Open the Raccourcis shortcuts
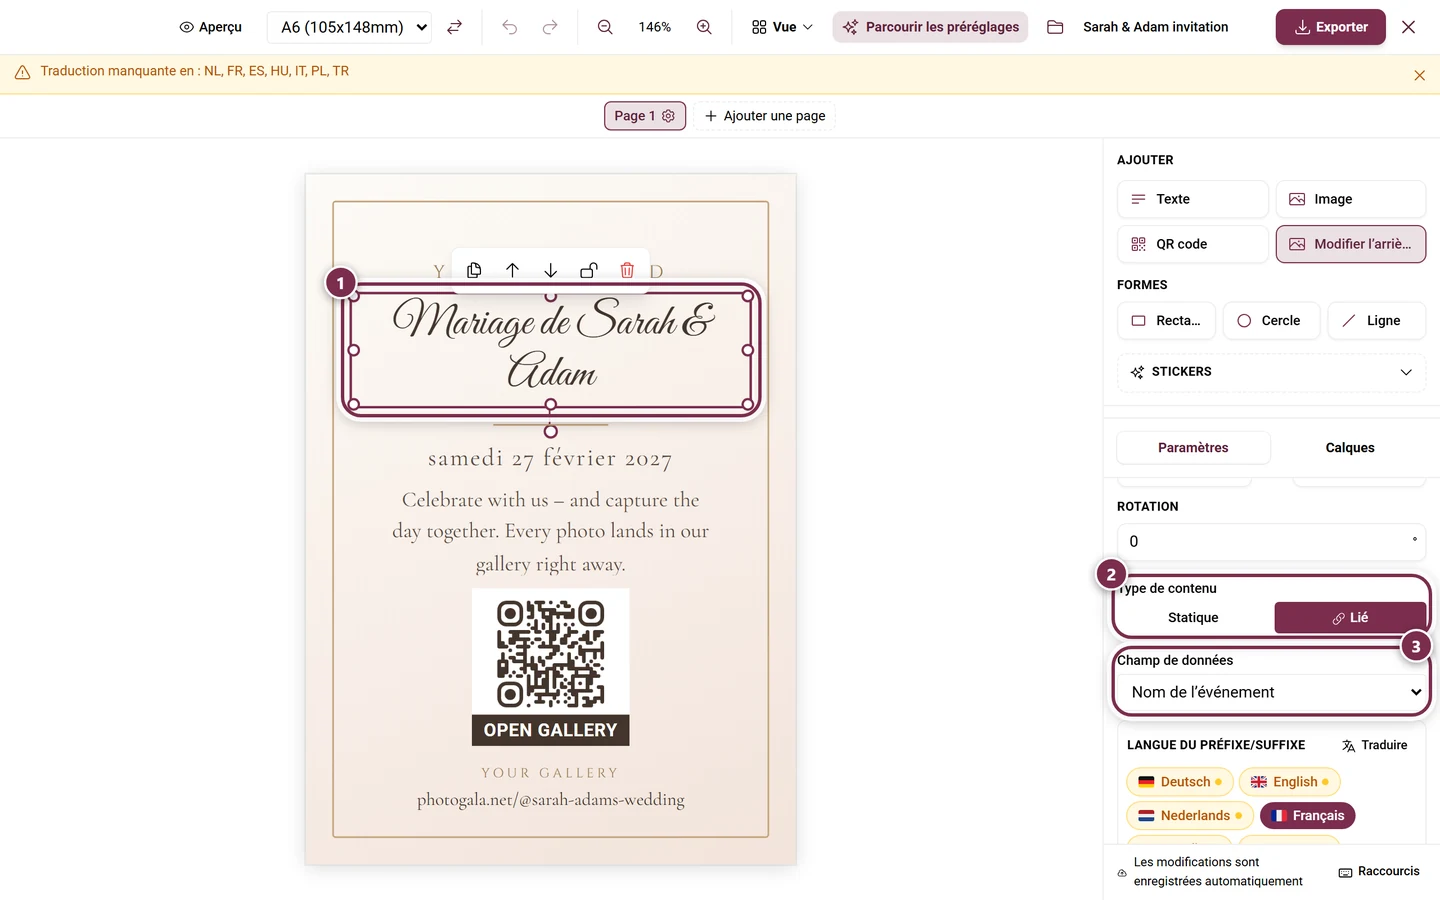This screenshot has width=1440, height=900. click(x=1379, y=872)
